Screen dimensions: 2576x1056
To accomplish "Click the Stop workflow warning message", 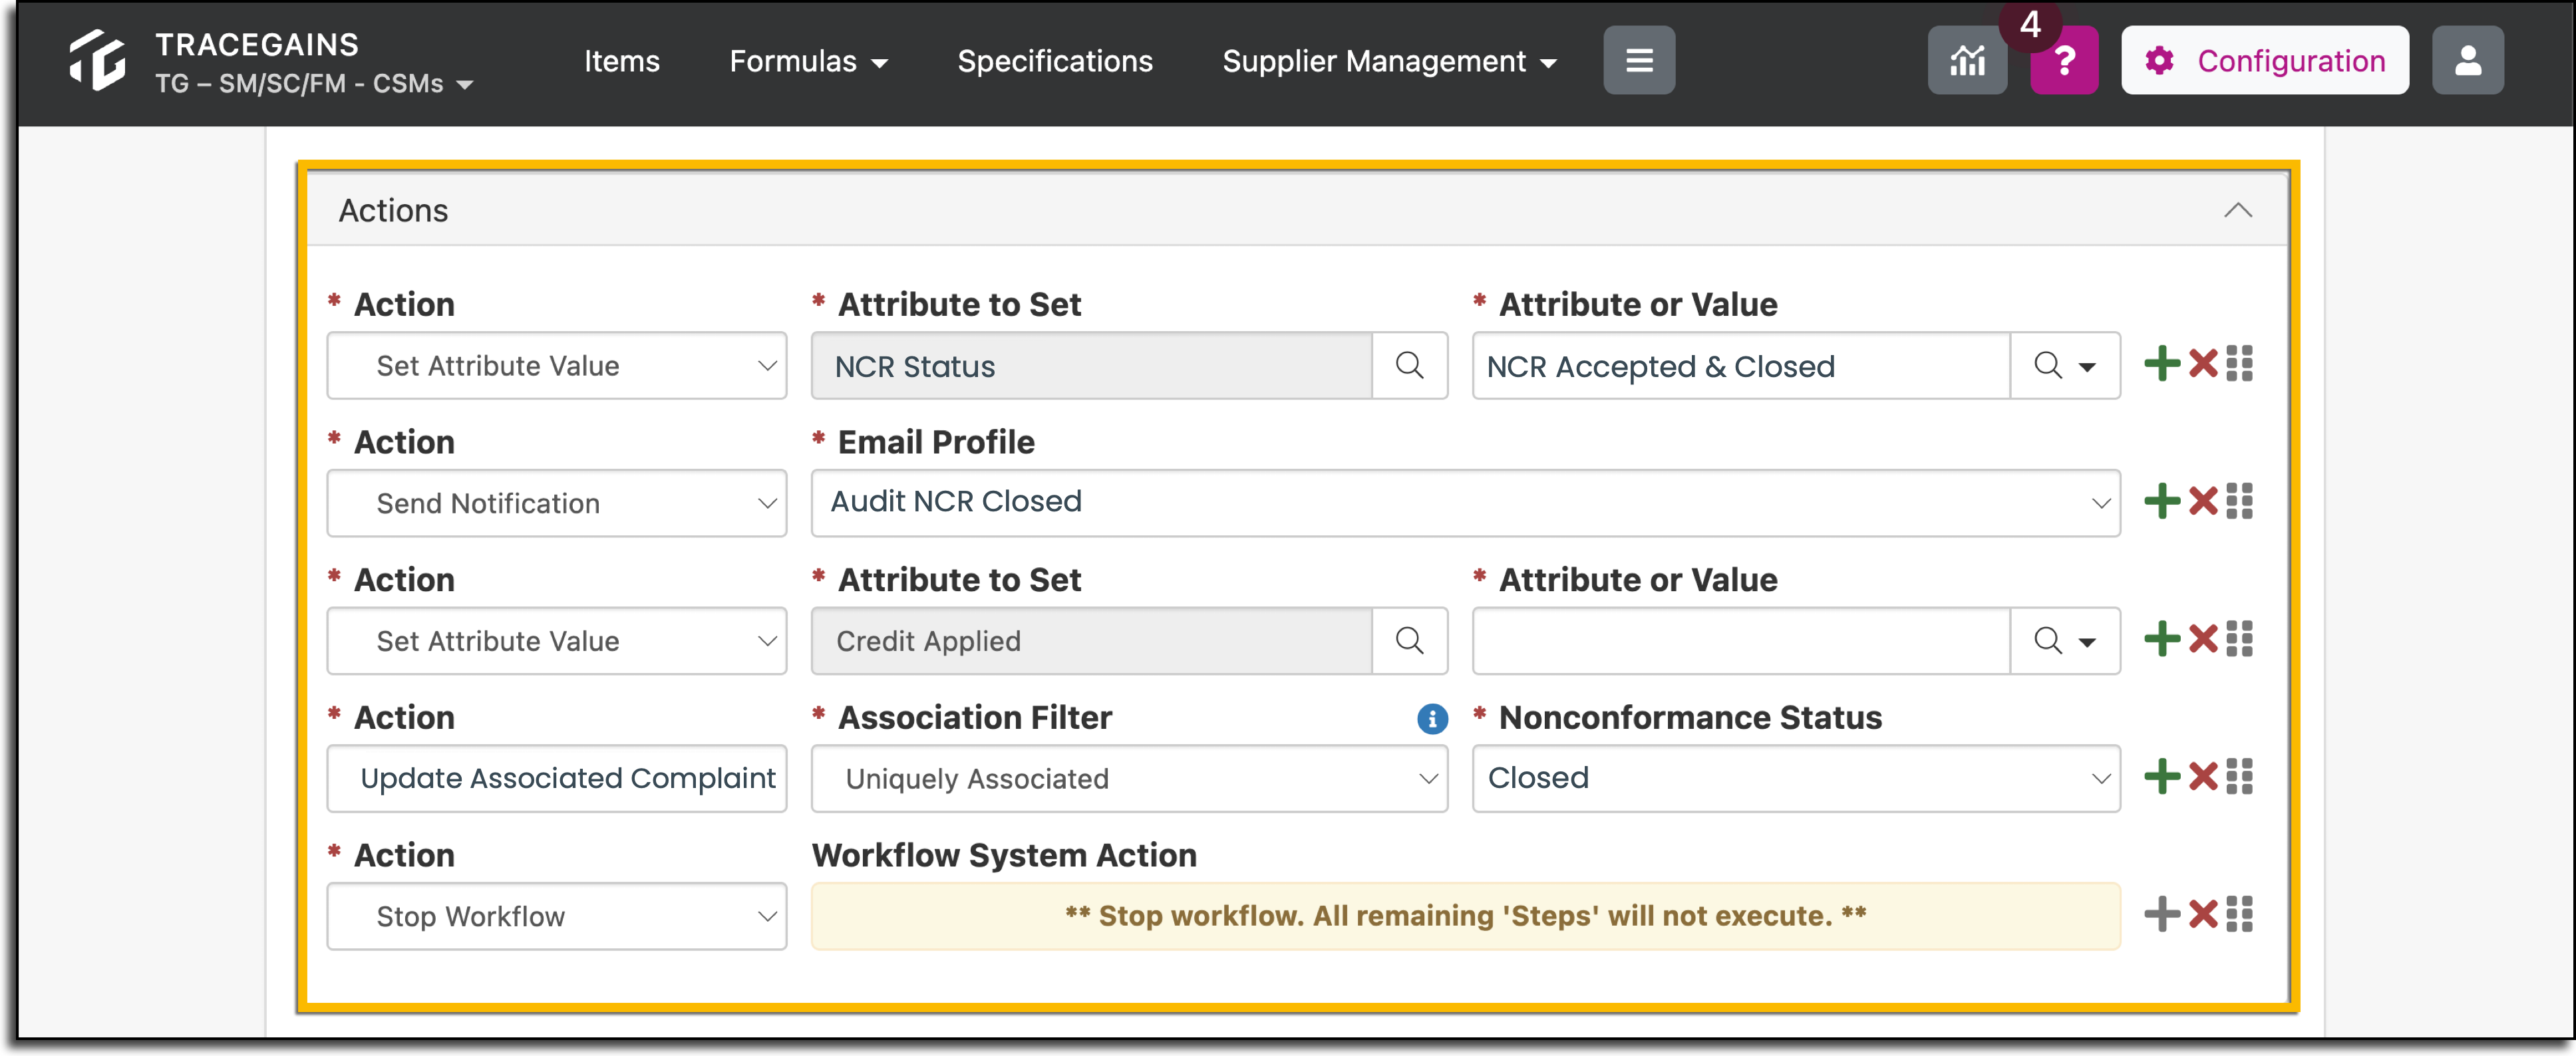I will point(1465,916).
